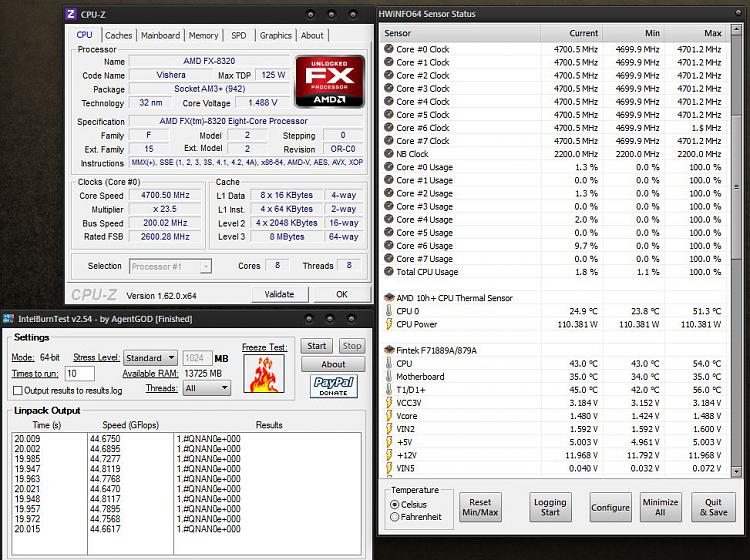Click the Core #0 Clock sensor icon
This screenshot has width=750, height=560.
(x=389, y=49)
